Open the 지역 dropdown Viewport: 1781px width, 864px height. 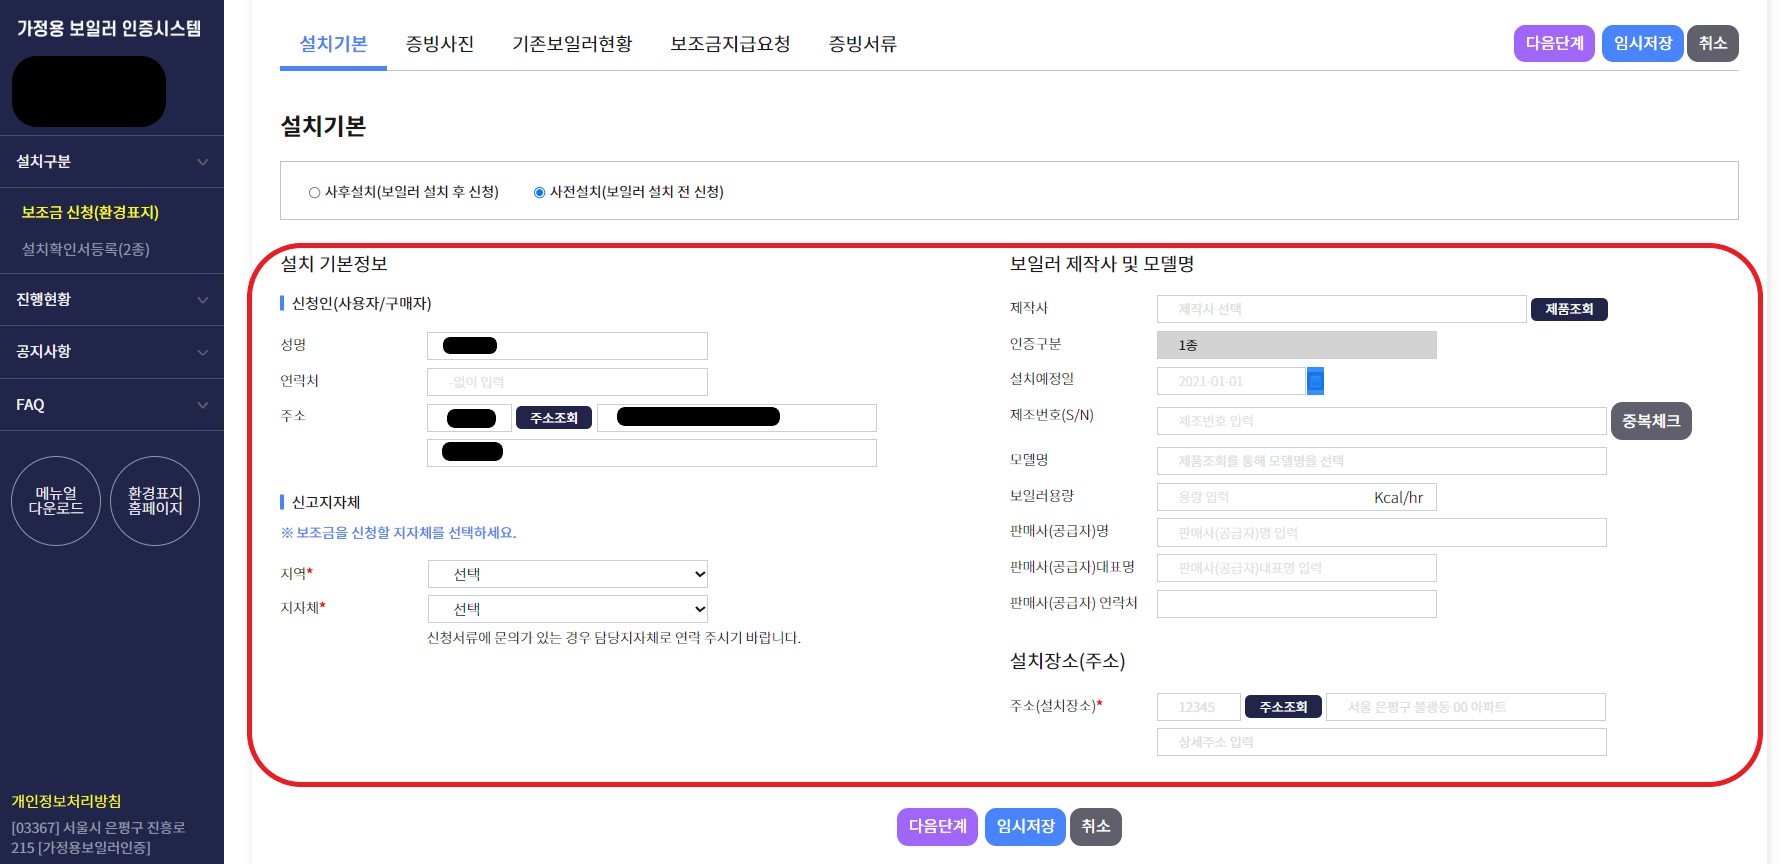[x=568, y=574]
